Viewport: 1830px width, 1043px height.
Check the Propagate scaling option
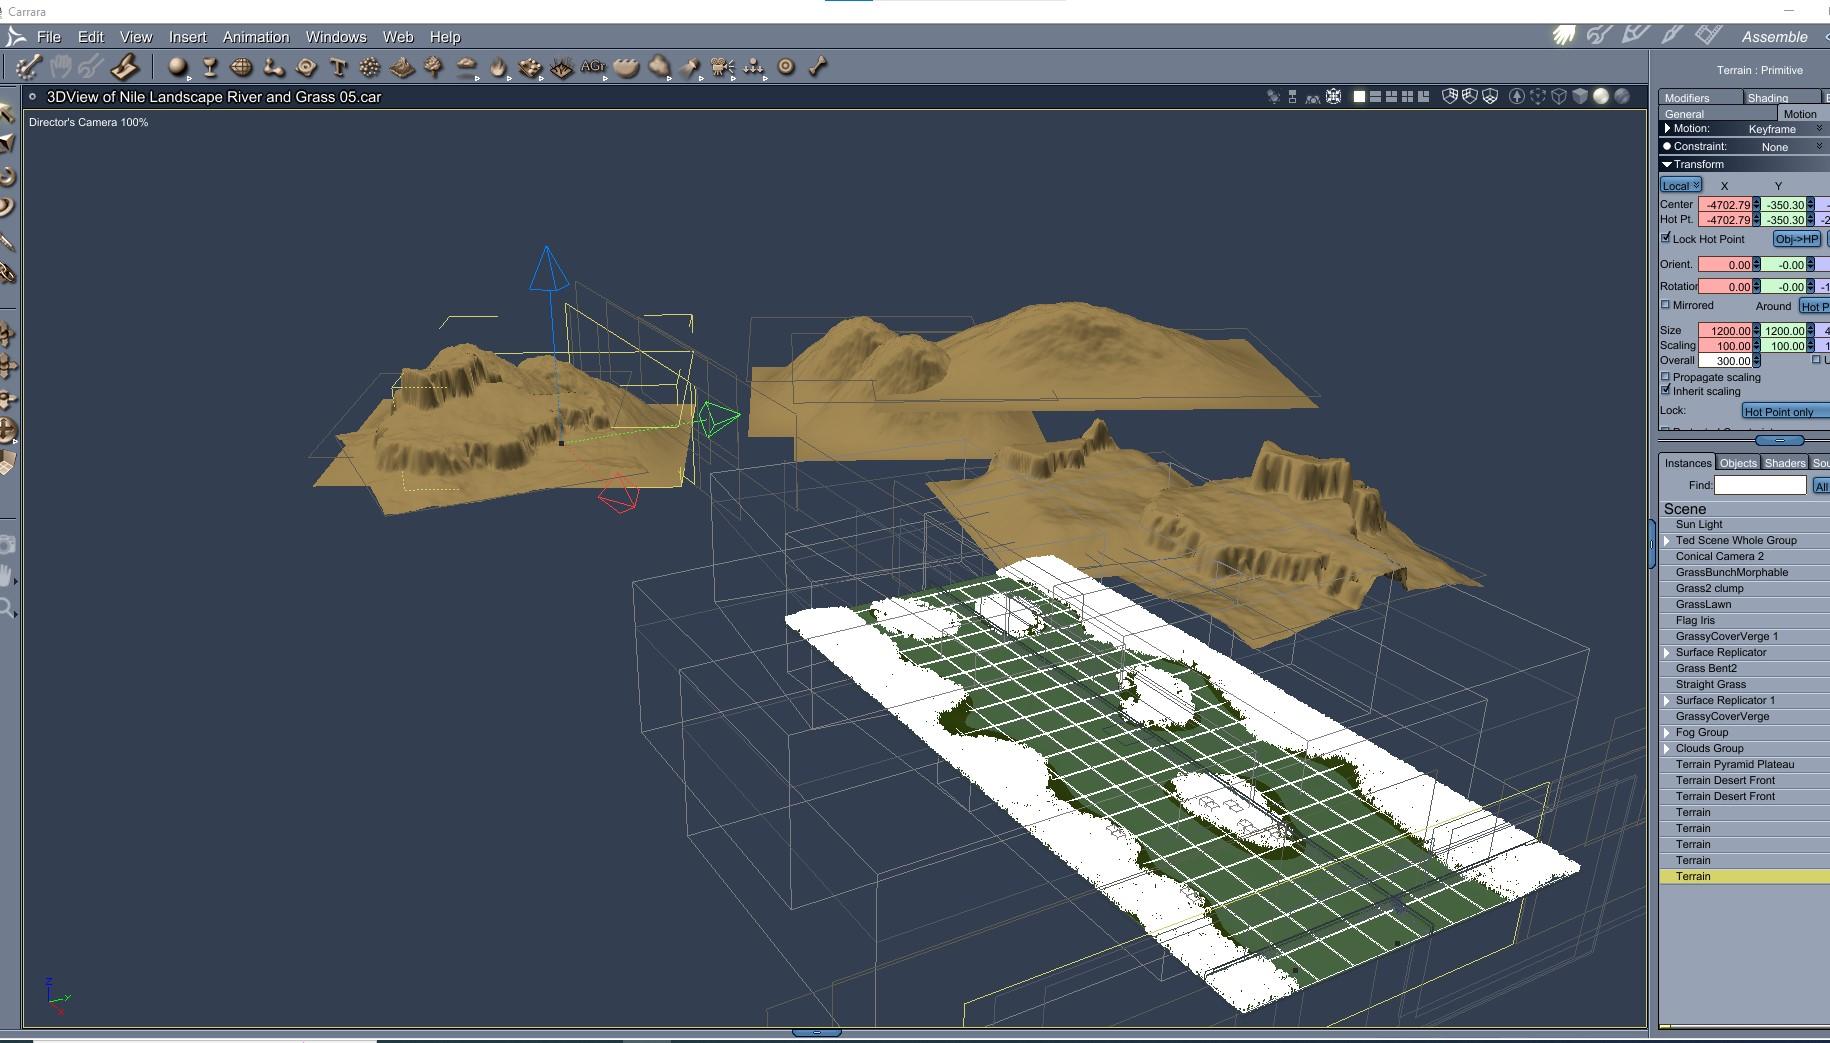[1666, 377]
